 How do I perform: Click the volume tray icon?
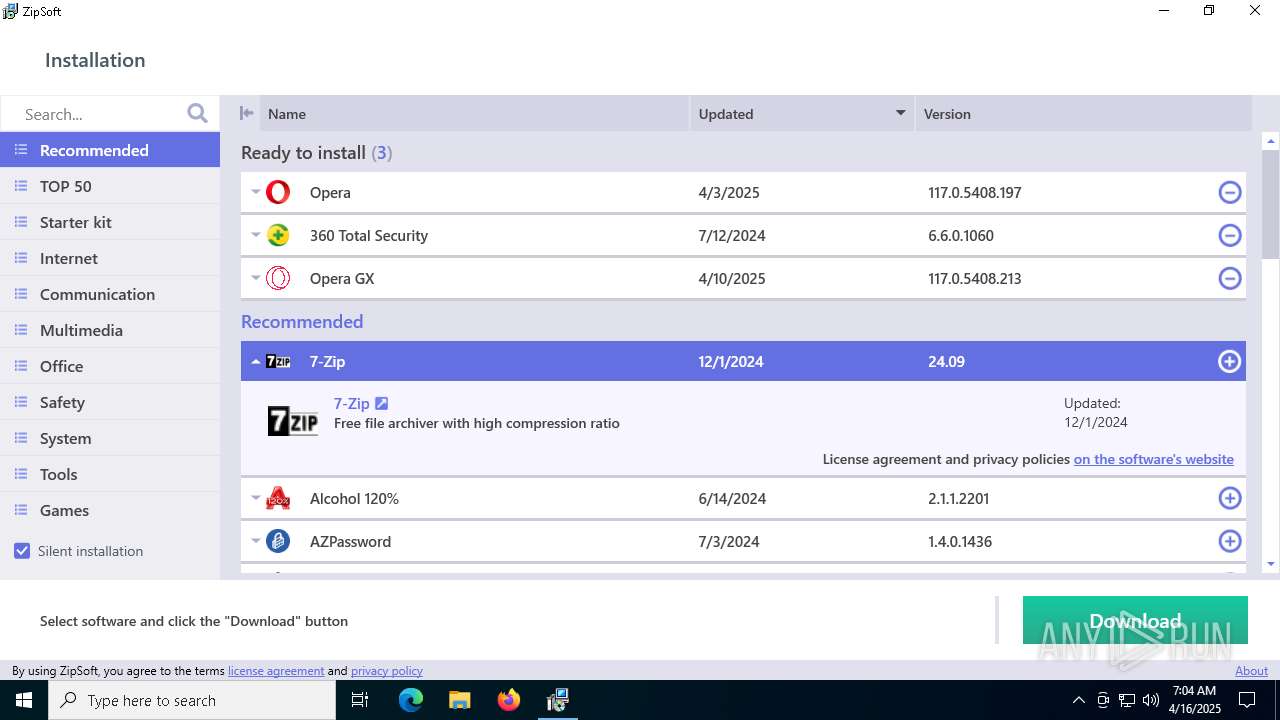click(1151, 700)
